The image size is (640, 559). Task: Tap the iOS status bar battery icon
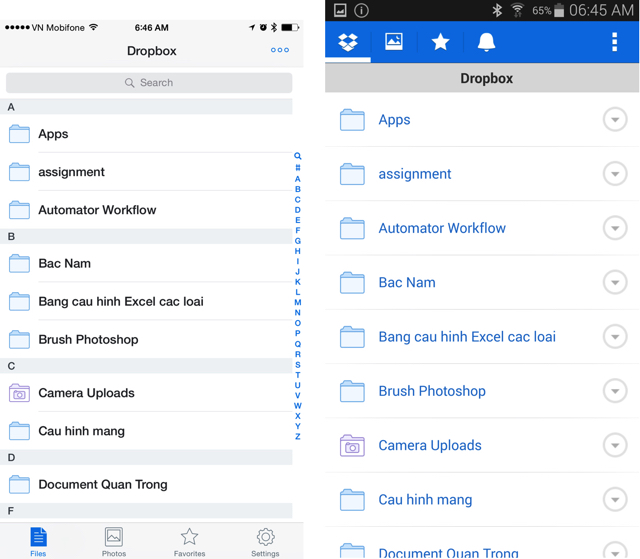[x=290, y=27]
